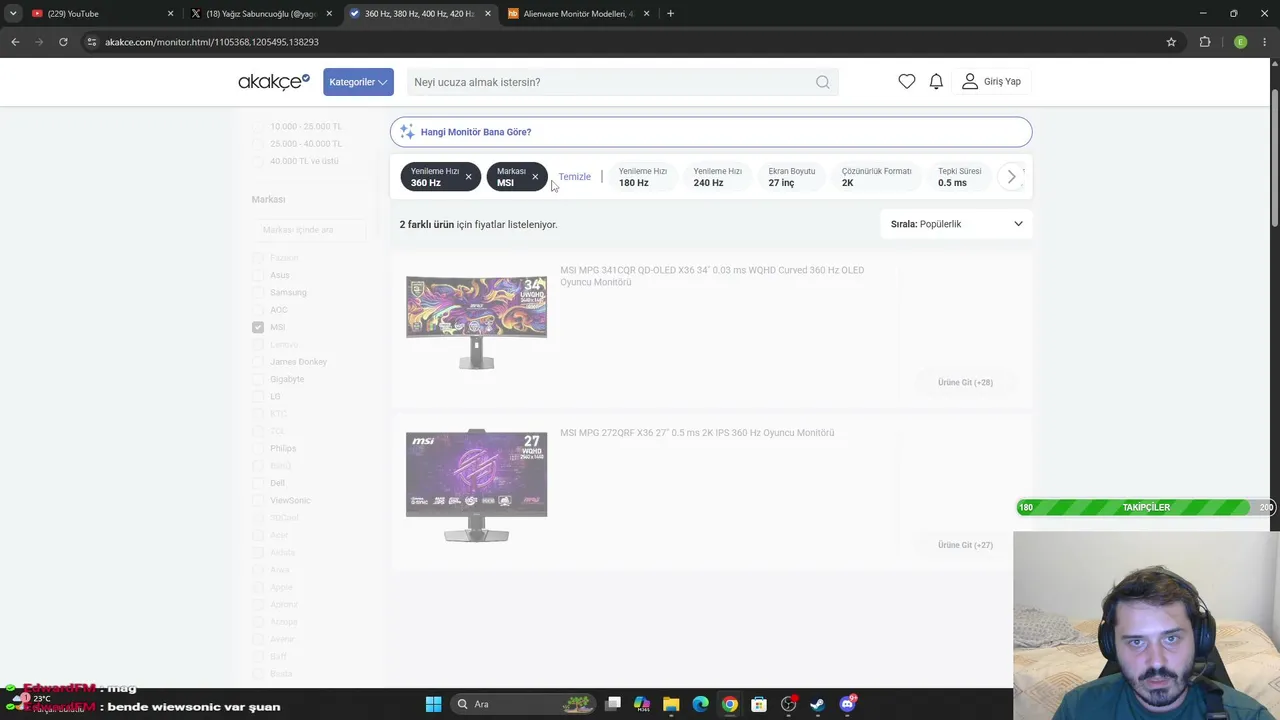Image resolution: width=1280 pixels, height=720 pixels.
Task: Go back in the browser
Action: click(15, 42)
